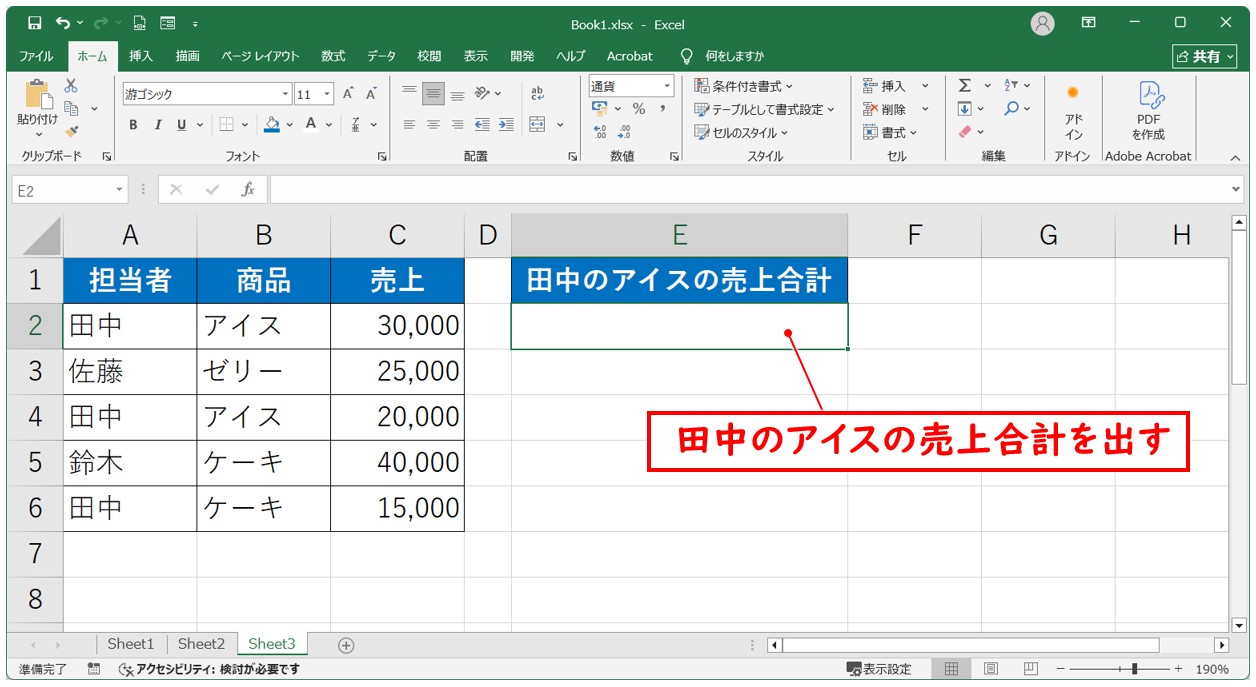Switch to the Sheet1 tab
The image size is (1256, 687).
pyautogui.click(x=131, y=644)
